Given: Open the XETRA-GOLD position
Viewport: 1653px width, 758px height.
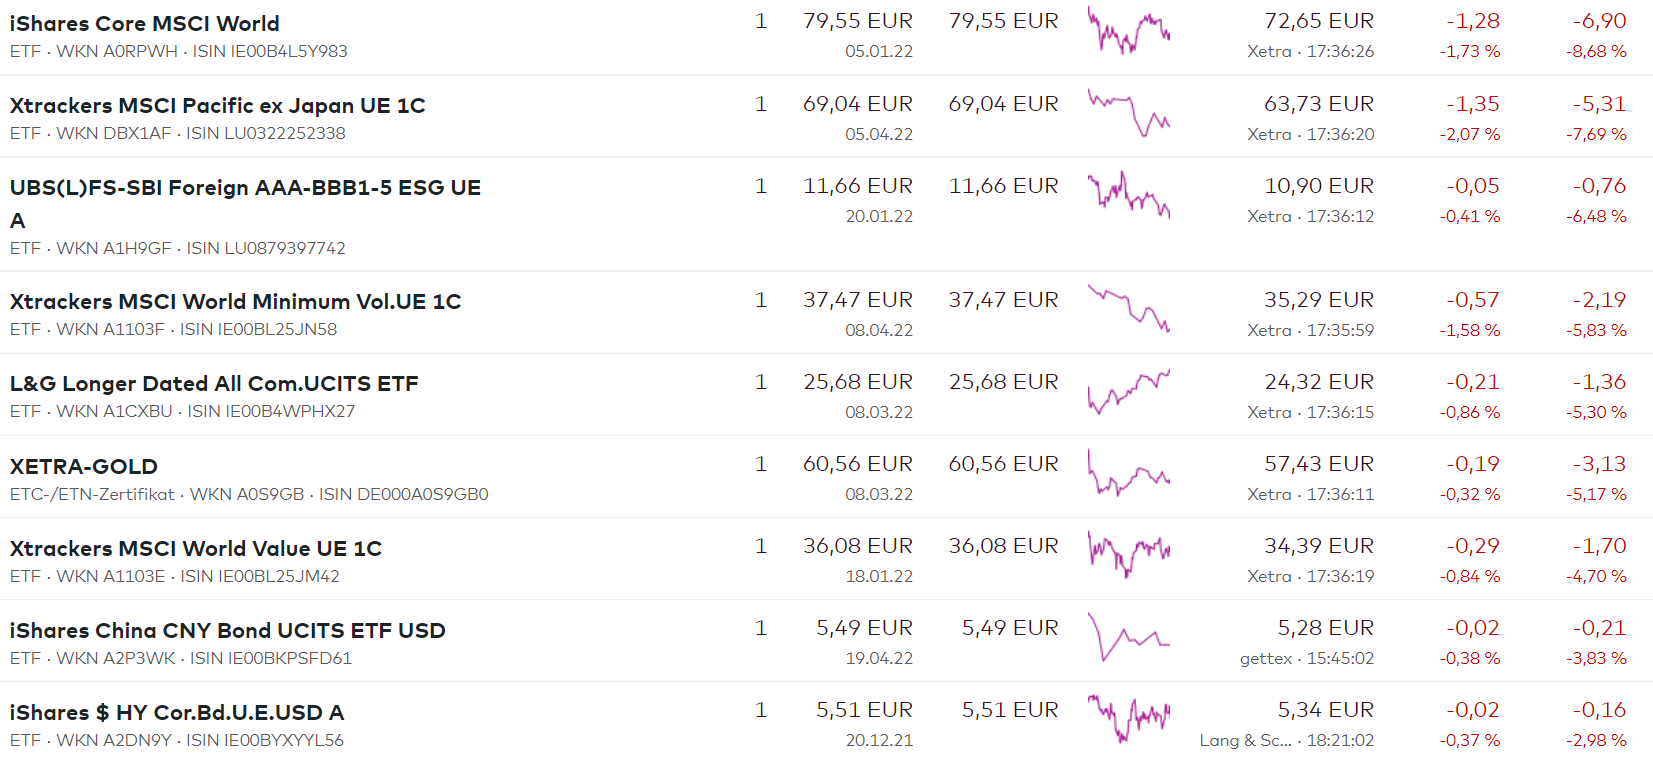Looking at the screenshot, I should click(x=84, y=466).
